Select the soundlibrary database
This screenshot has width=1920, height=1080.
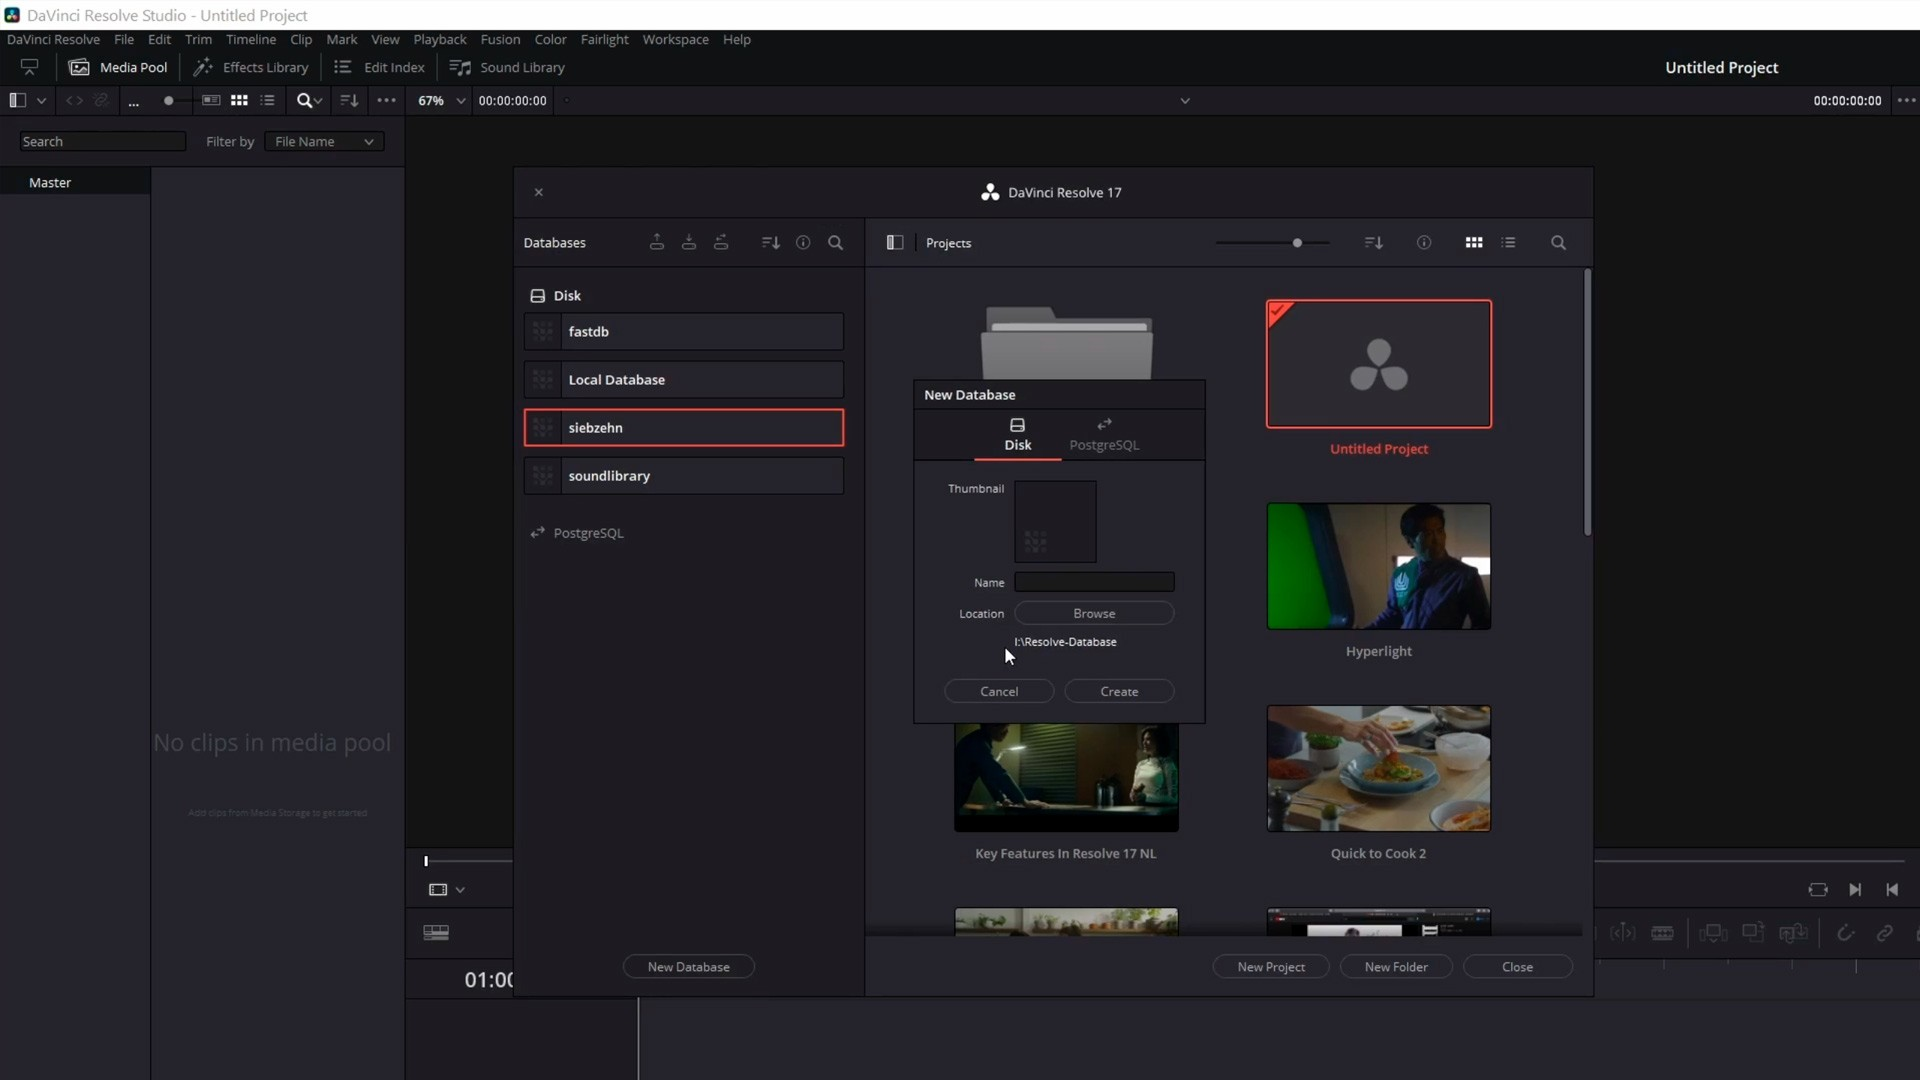[x=684, y=475]
